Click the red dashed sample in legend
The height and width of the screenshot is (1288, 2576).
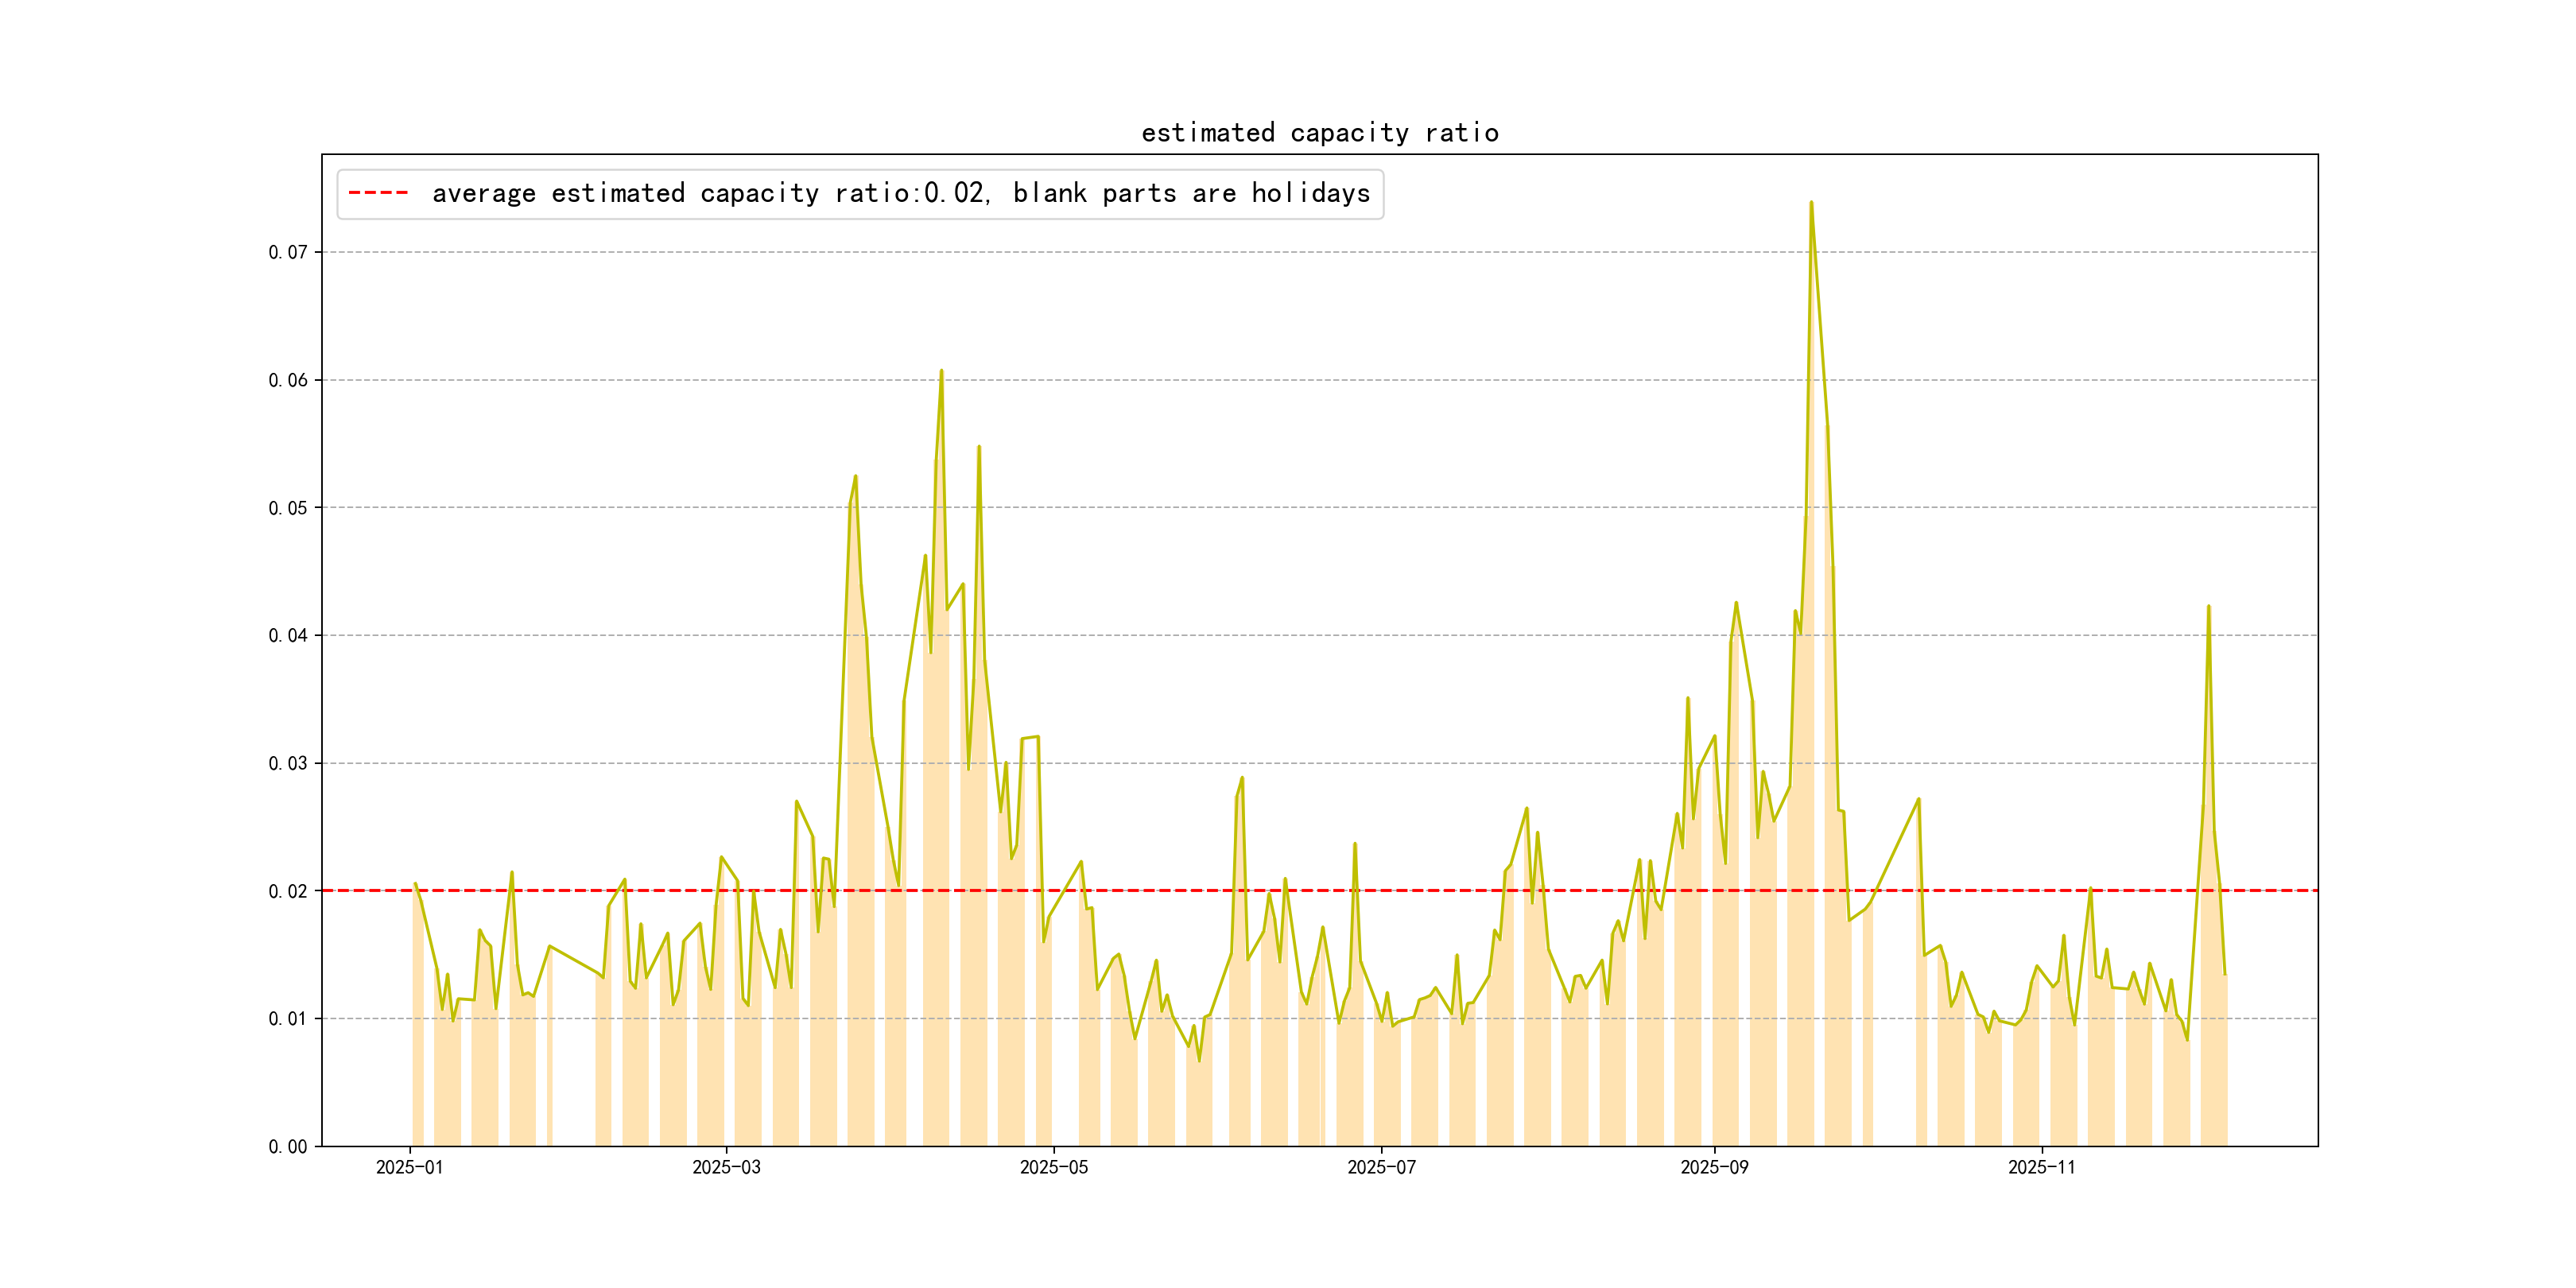coord(378,193)
